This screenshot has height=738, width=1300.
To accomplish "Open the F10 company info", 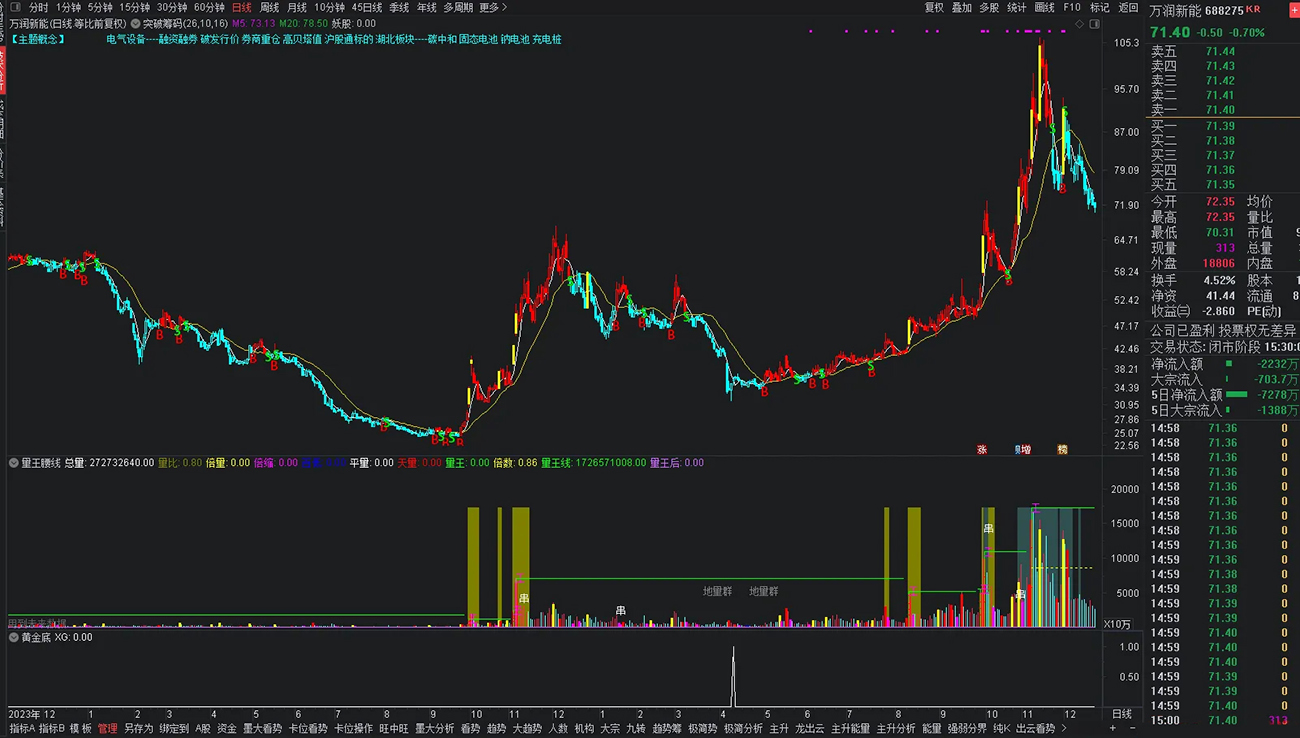I will pos(1072,7).
